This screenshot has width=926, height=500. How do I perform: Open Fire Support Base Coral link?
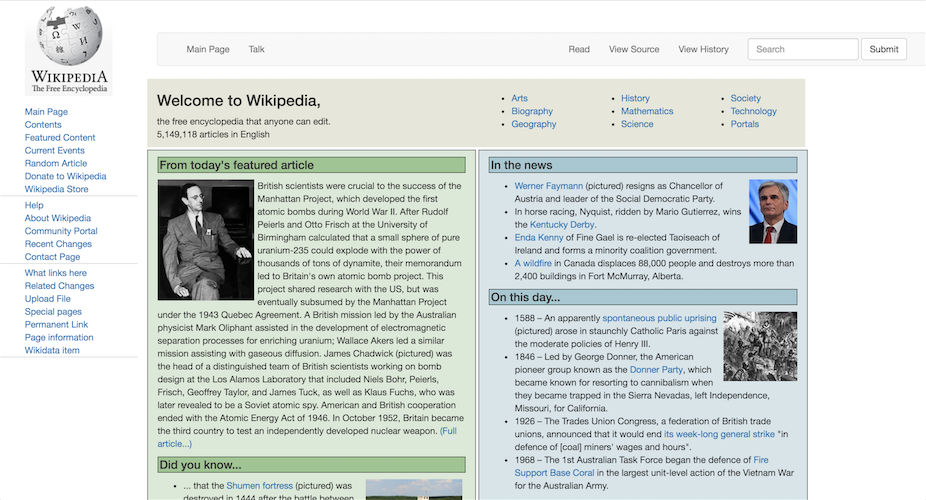(x=642, y=466)
